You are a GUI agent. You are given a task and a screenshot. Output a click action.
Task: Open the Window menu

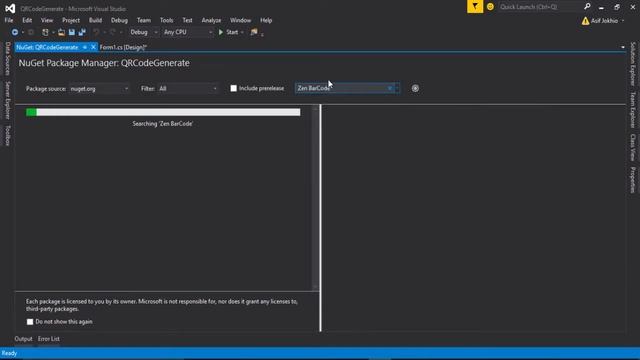240,20
